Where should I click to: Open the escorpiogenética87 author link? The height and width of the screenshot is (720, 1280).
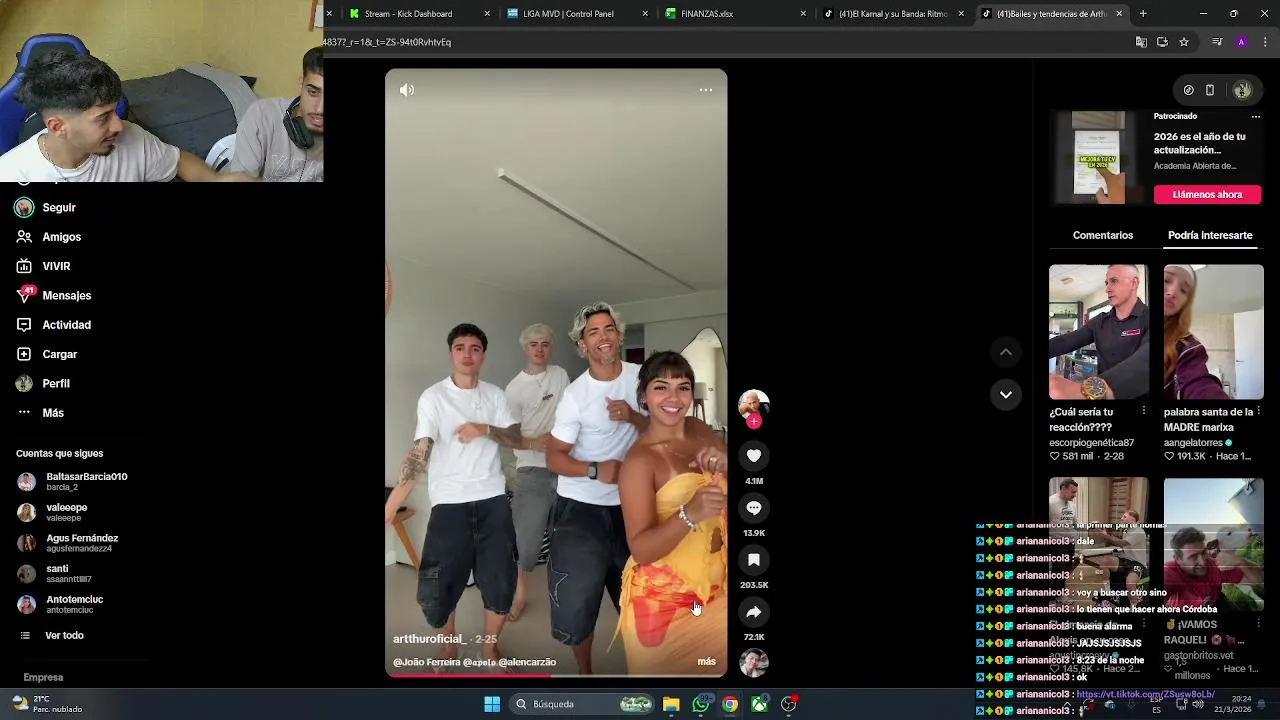coord(1092,442)
